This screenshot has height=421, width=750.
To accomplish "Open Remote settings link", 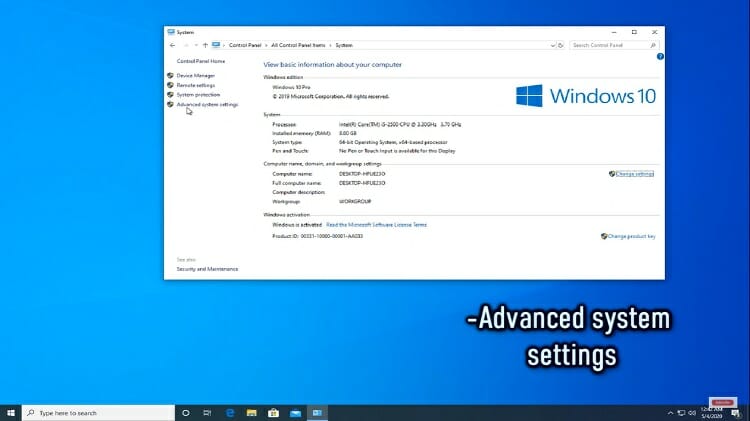I will click(196, 85).
